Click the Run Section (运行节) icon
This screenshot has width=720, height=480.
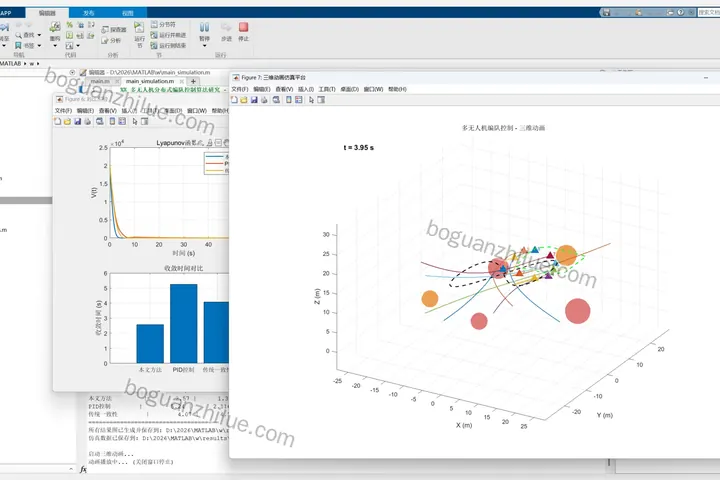(139, 27)
